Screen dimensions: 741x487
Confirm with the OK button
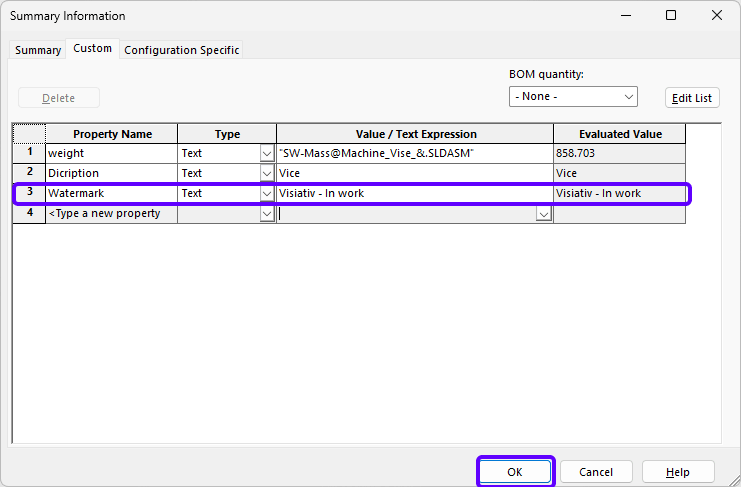point(515,471)
